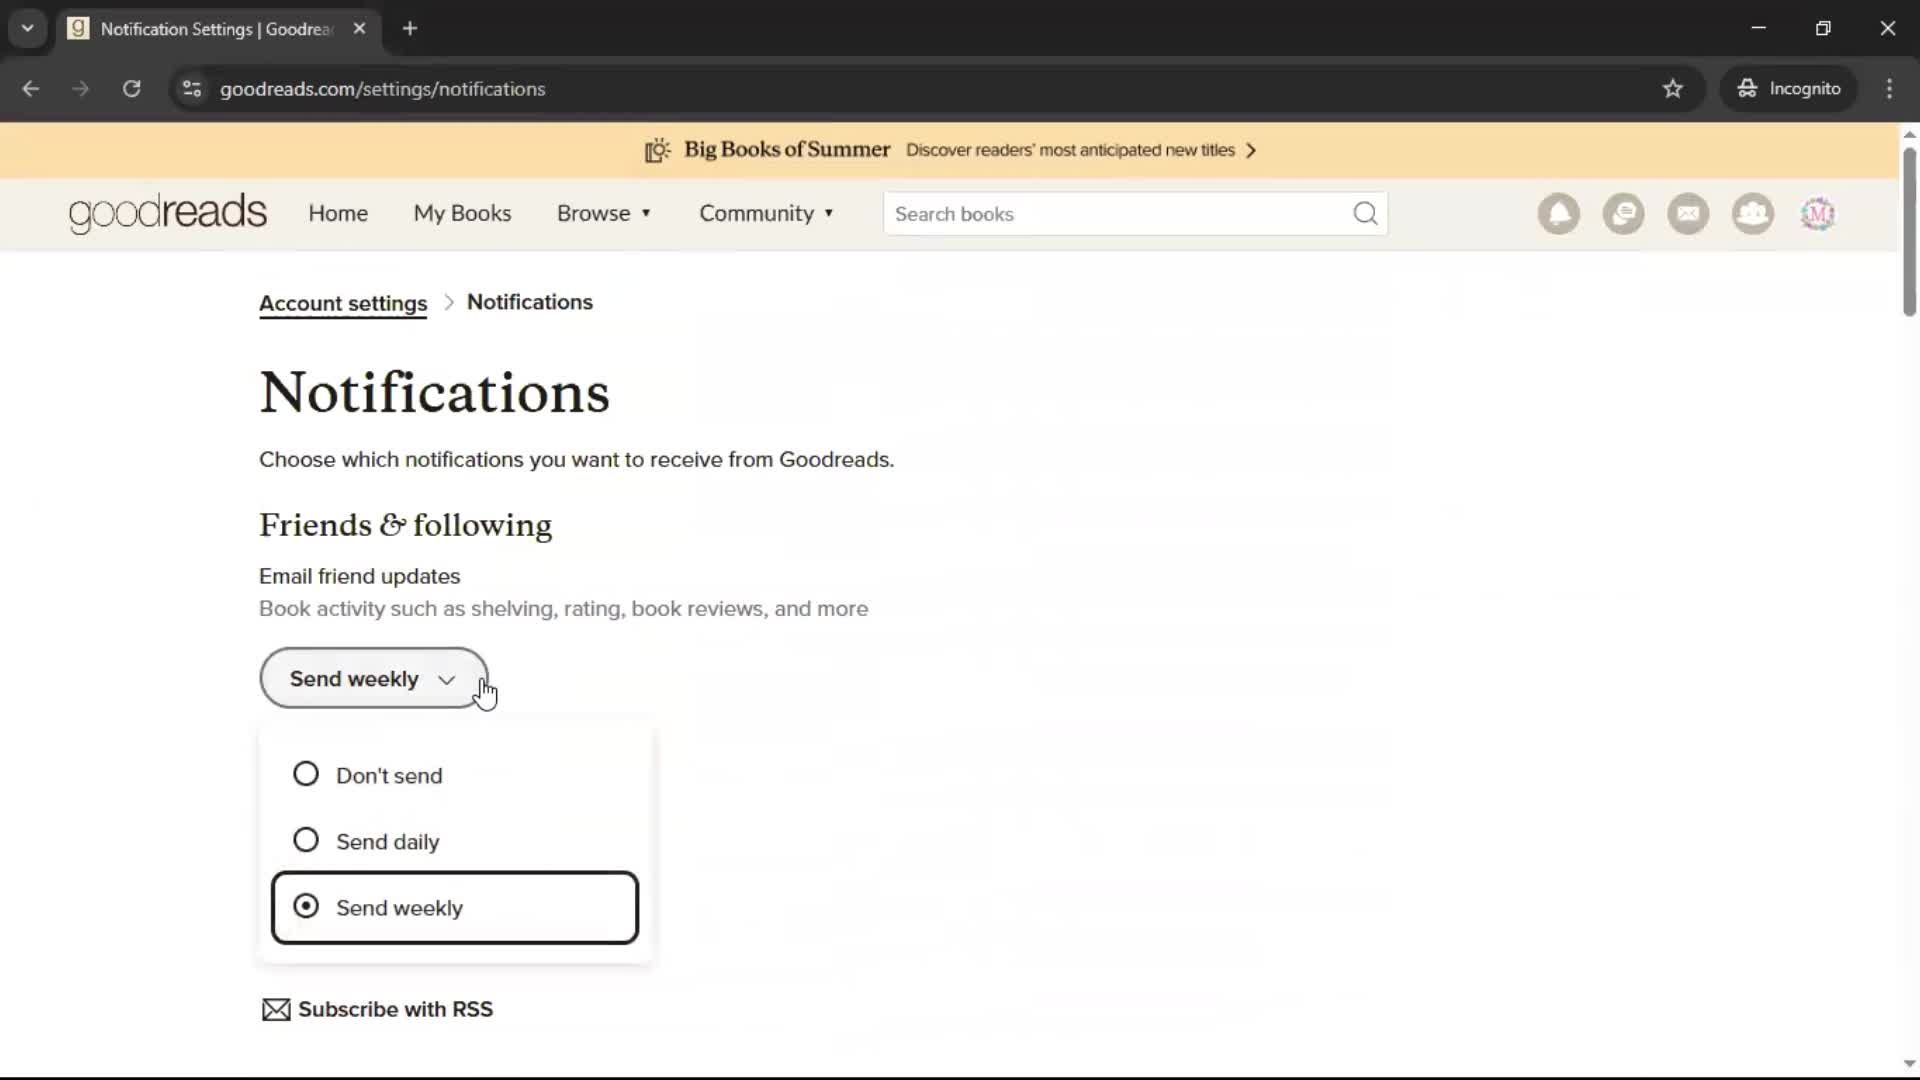The height and width of the screenshot is (1080, 1920).
Task: Close the Notification Settings tab
Action: click(360, 28)
